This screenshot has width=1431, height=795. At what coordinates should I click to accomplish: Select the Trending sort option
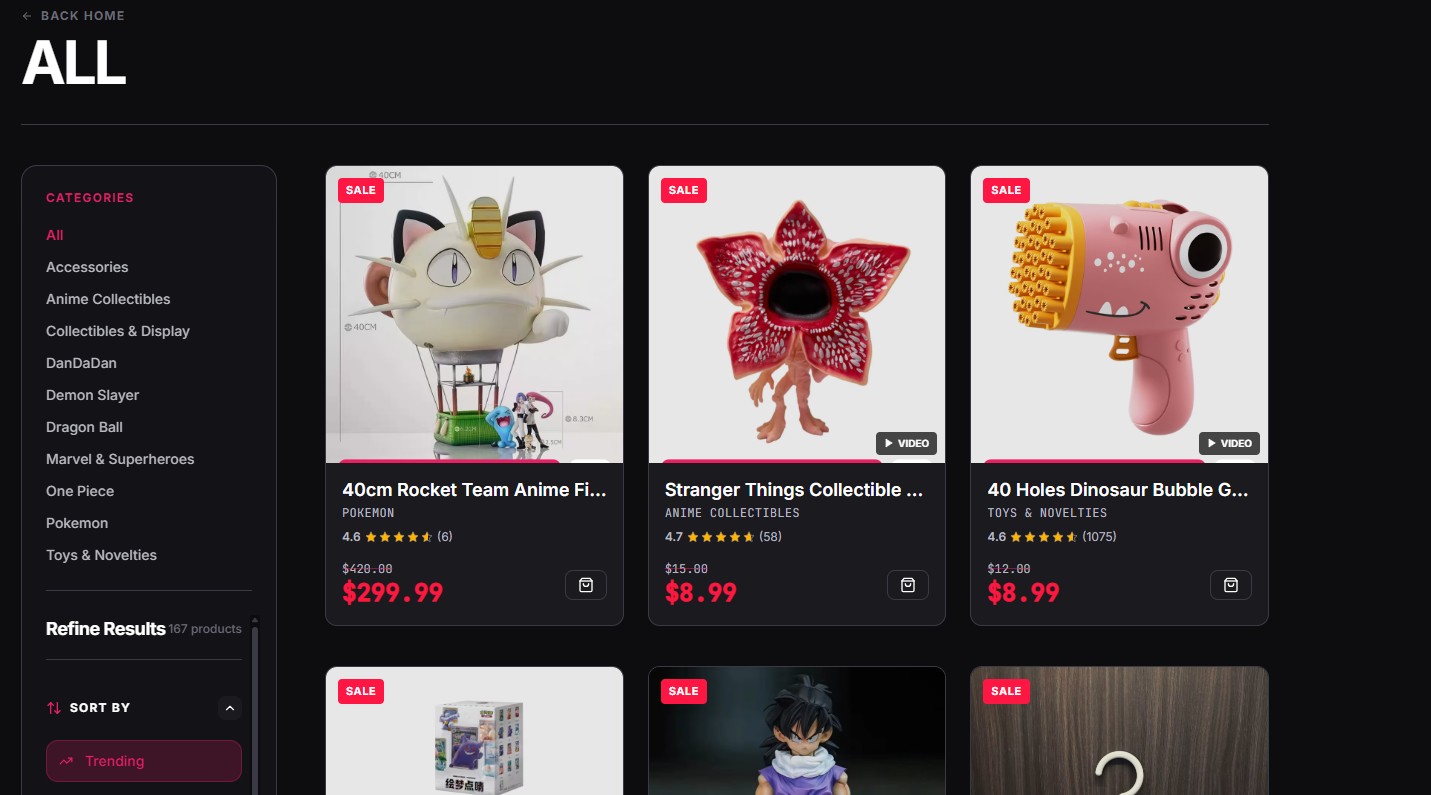coord(144,761)
